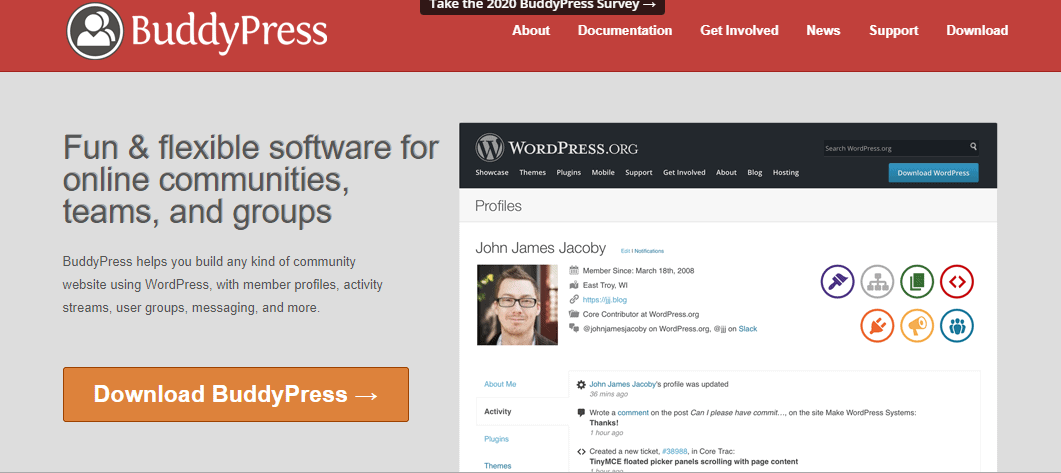Click the green documents badge icon

[917, 281]
